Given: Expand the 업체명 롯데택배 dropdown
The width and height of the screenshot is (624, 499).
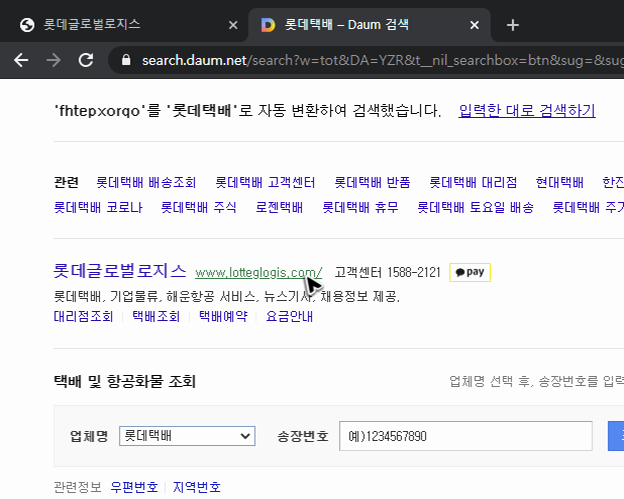Looking at the screenshot, I should pos(187,436).
